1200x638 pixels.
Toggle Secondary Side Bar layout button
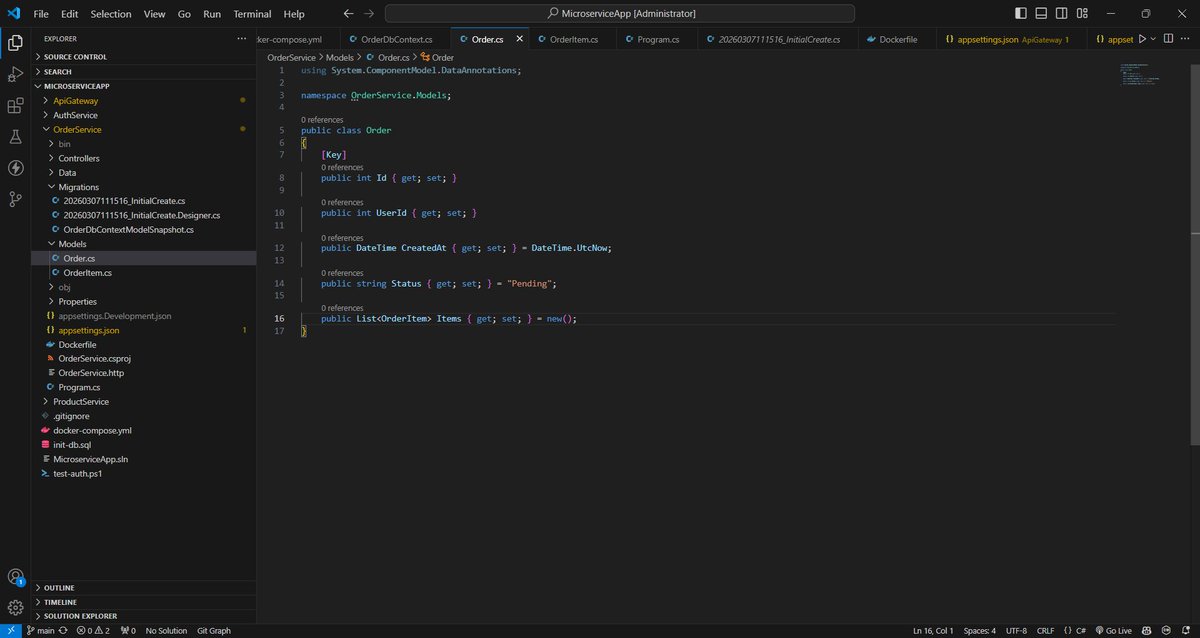coord(1061,14)
